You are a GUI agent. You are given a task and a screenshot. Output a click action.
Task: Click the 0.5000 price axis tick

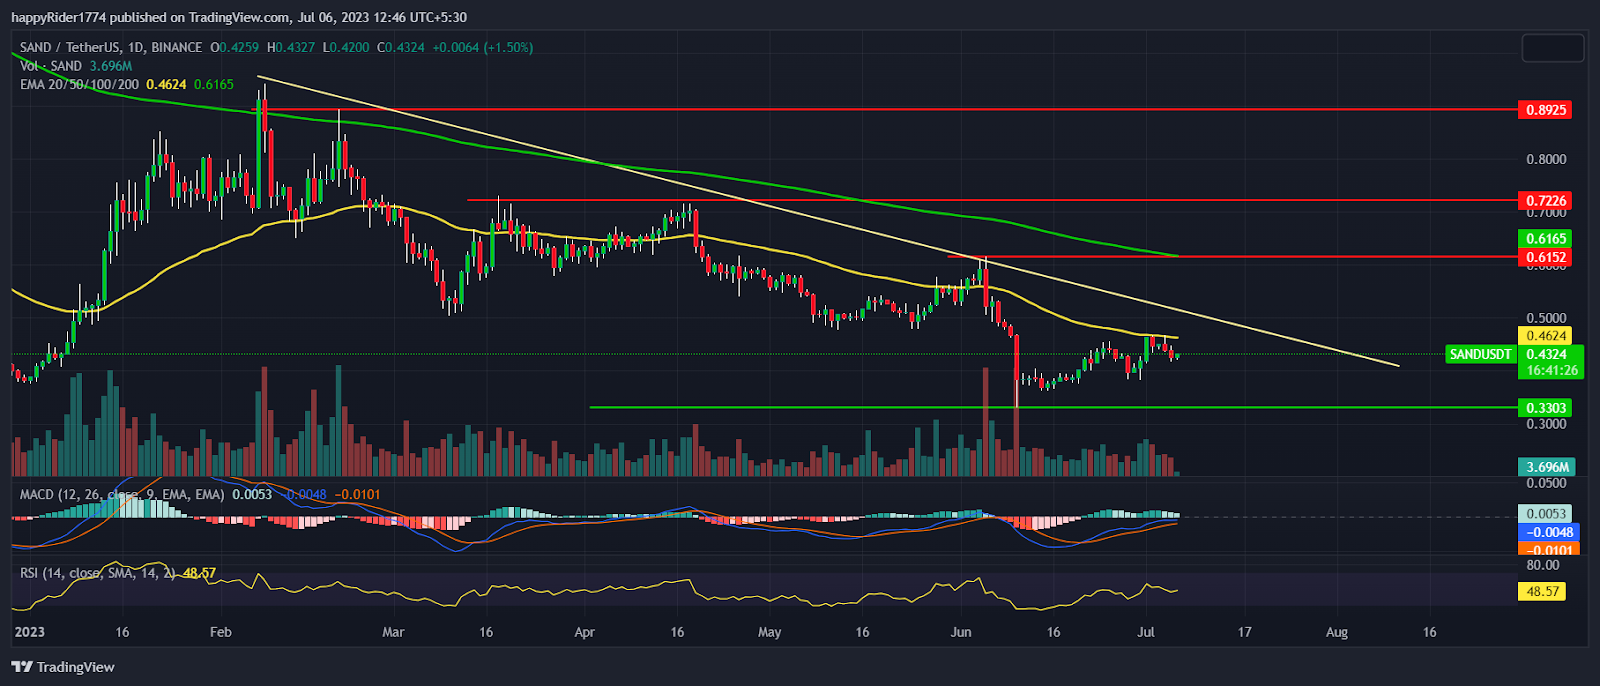click(1546, 318)
